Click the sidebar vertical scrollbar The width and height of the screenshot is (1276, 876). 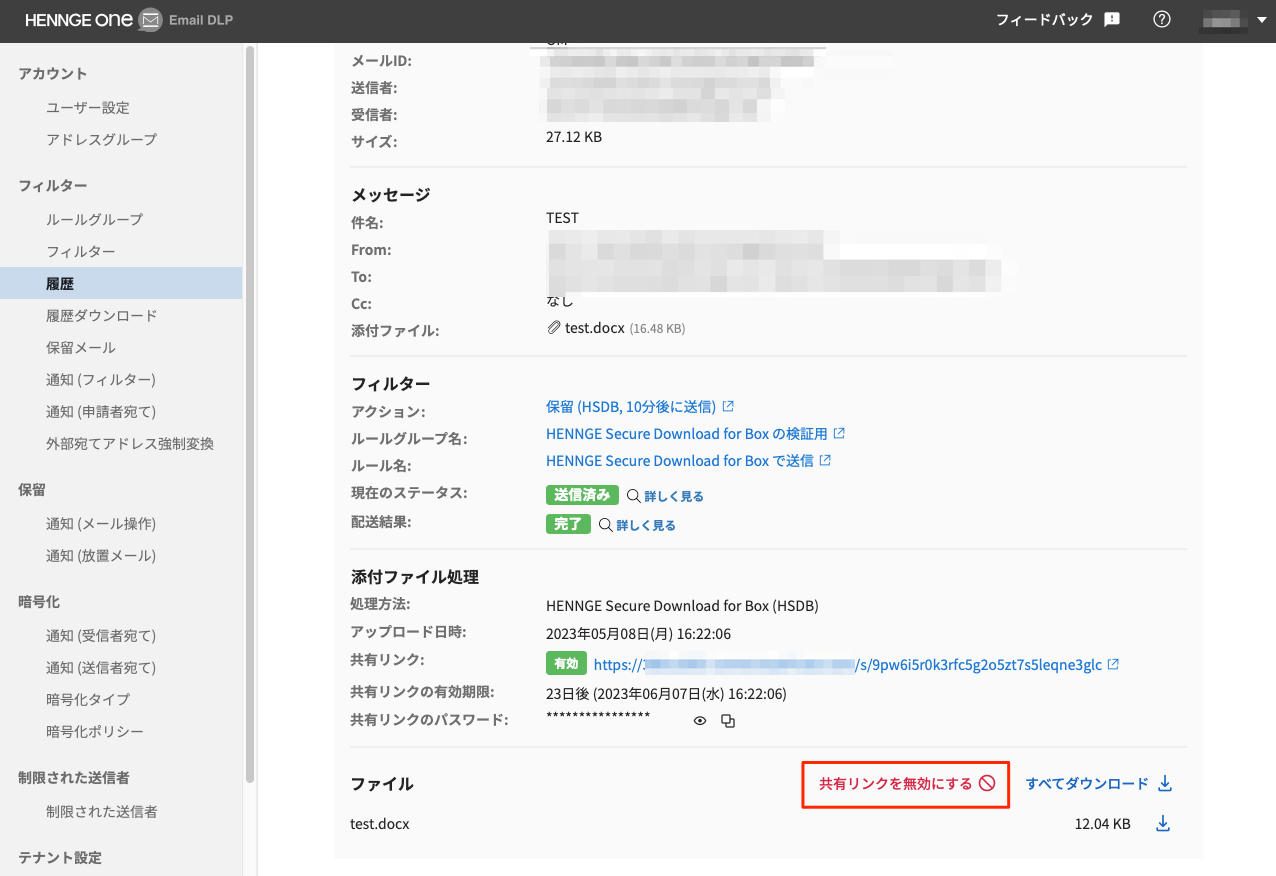[x=250, y=413]
